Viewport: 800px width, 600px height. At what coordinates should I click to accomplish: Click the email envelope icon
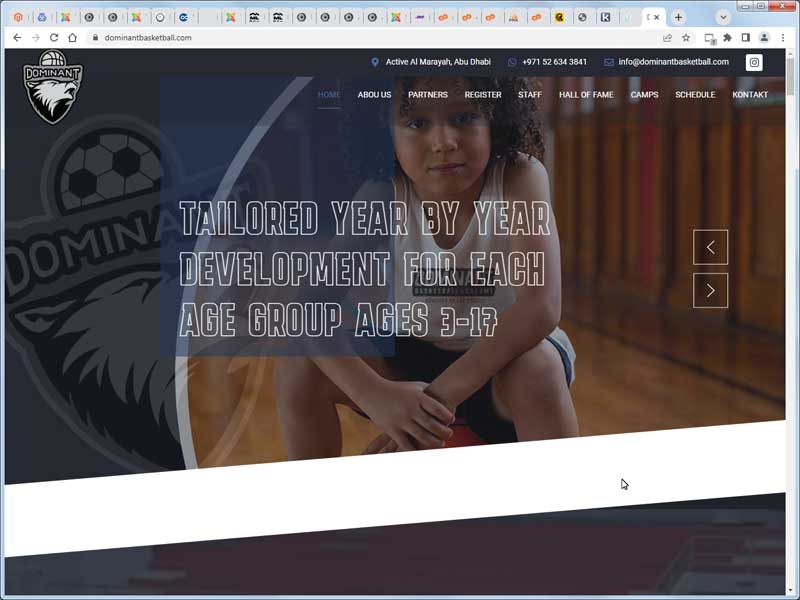(609, 62)
